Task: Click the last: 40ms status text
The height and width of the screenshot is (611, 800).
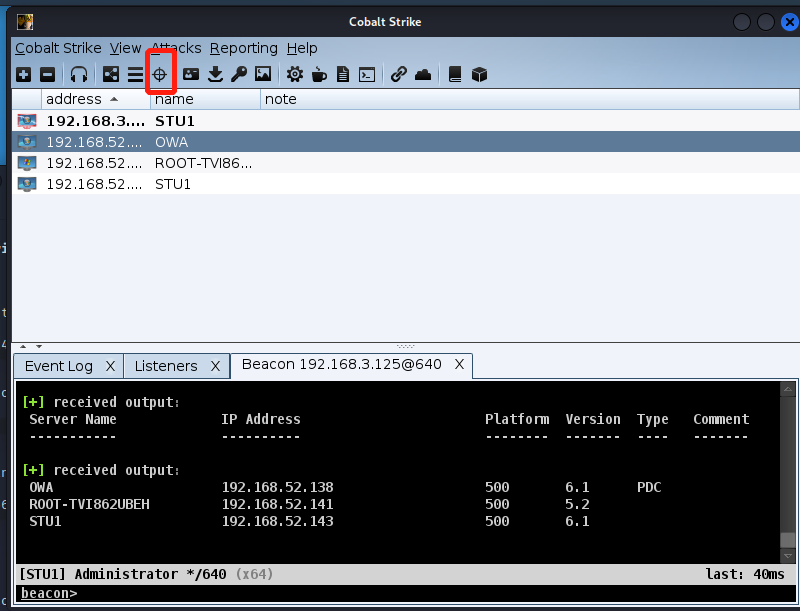Action: click(x=745, y=574)
